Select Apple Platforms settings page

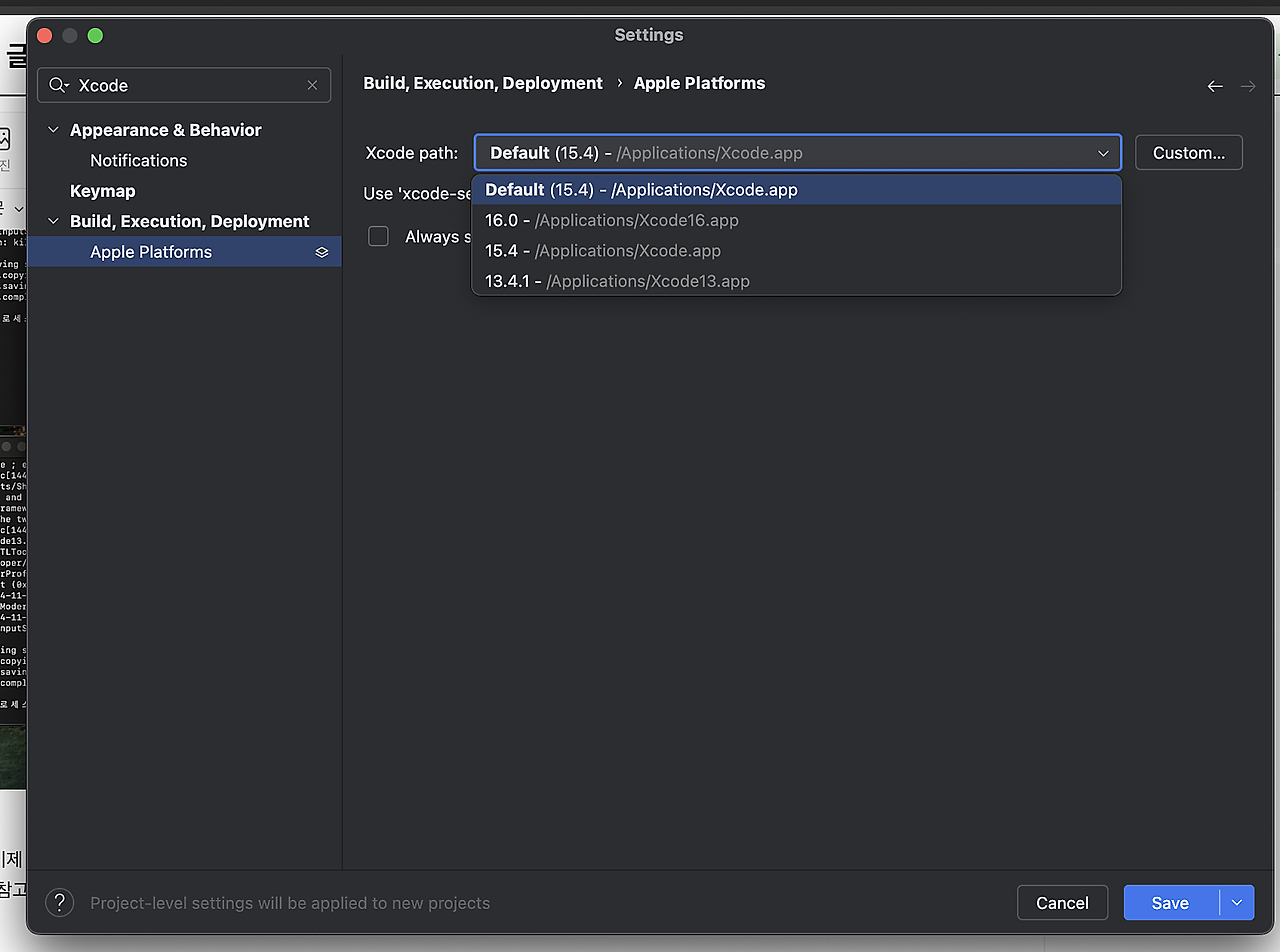184,252
